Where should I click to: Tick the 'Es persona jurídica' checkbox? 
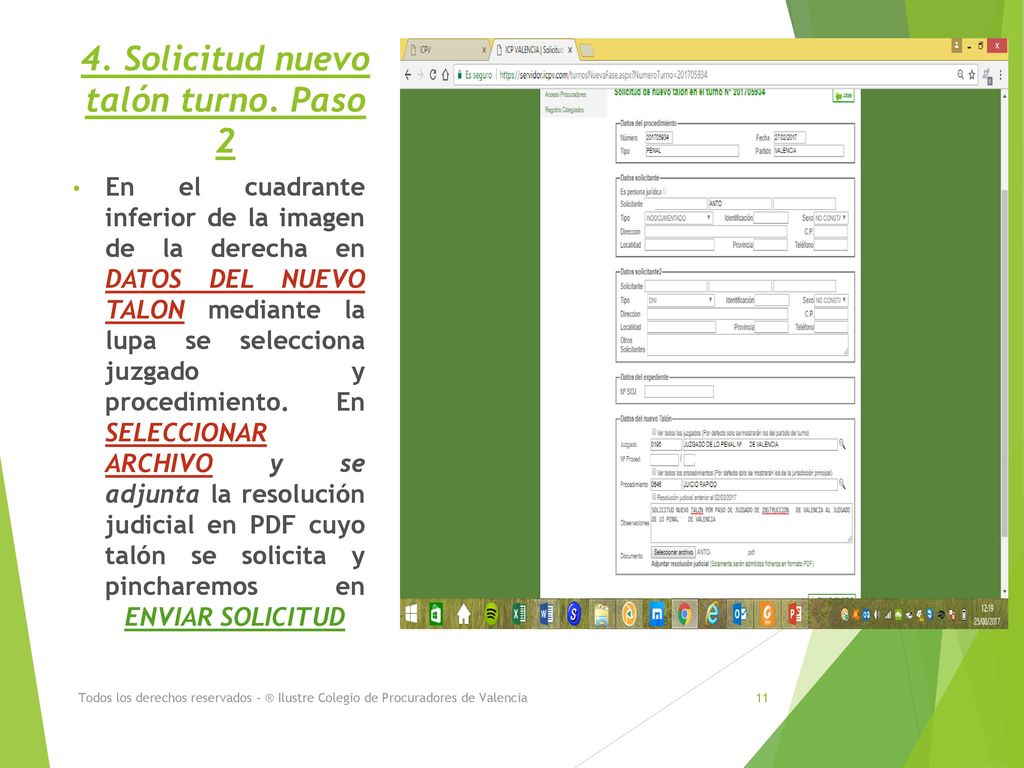coord(665,191)
